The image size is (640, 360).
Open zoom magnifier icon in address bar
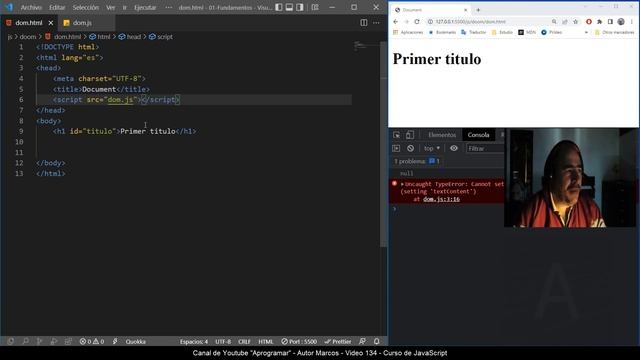pyautogui.click(x=554, y=22)
